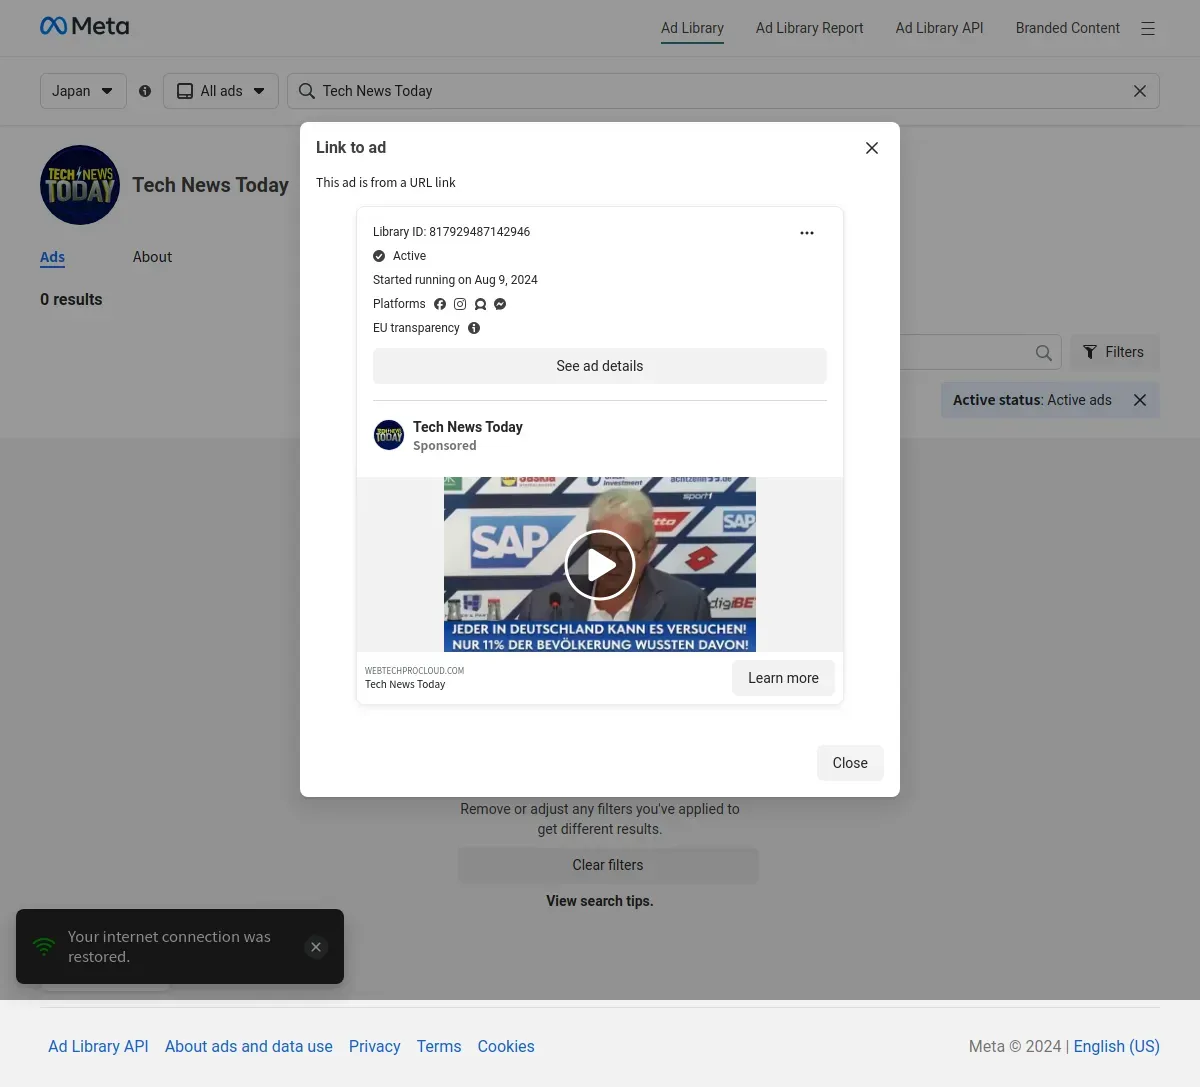Image resolution: width=1200 pixels, height=1087 pixels.
Task: Open Ad Library API in header
Action: (940, 28)
